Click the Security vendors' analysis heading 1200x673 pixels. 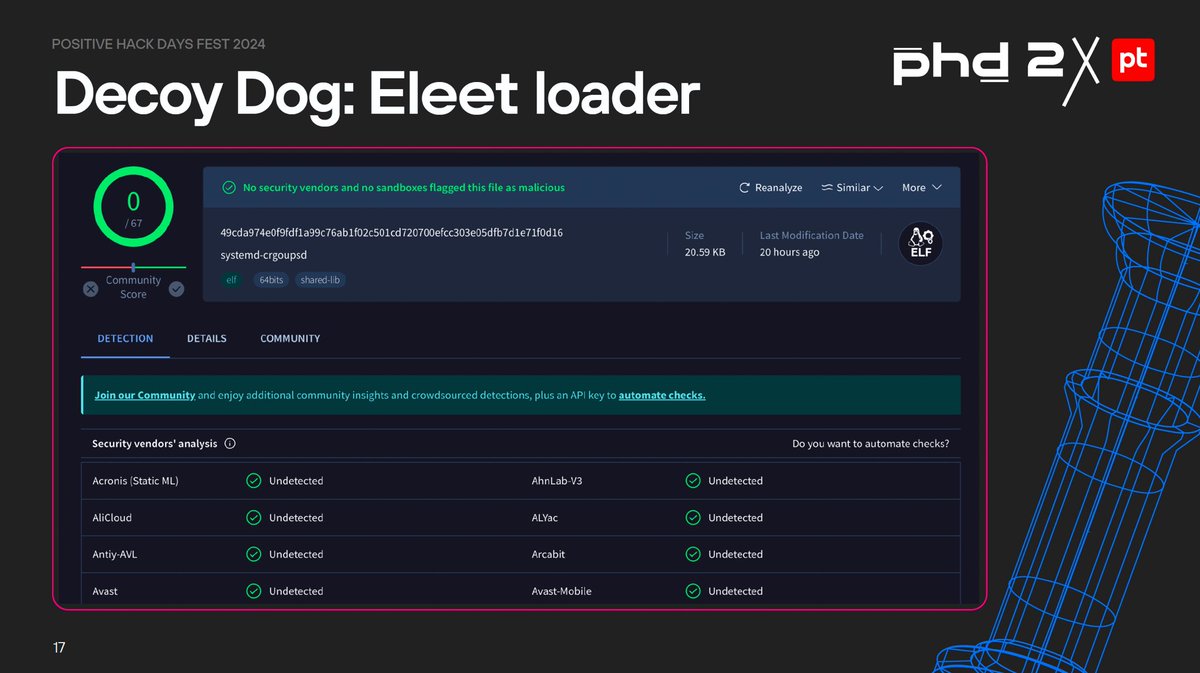pyautogui.click(x=154, y=444)
